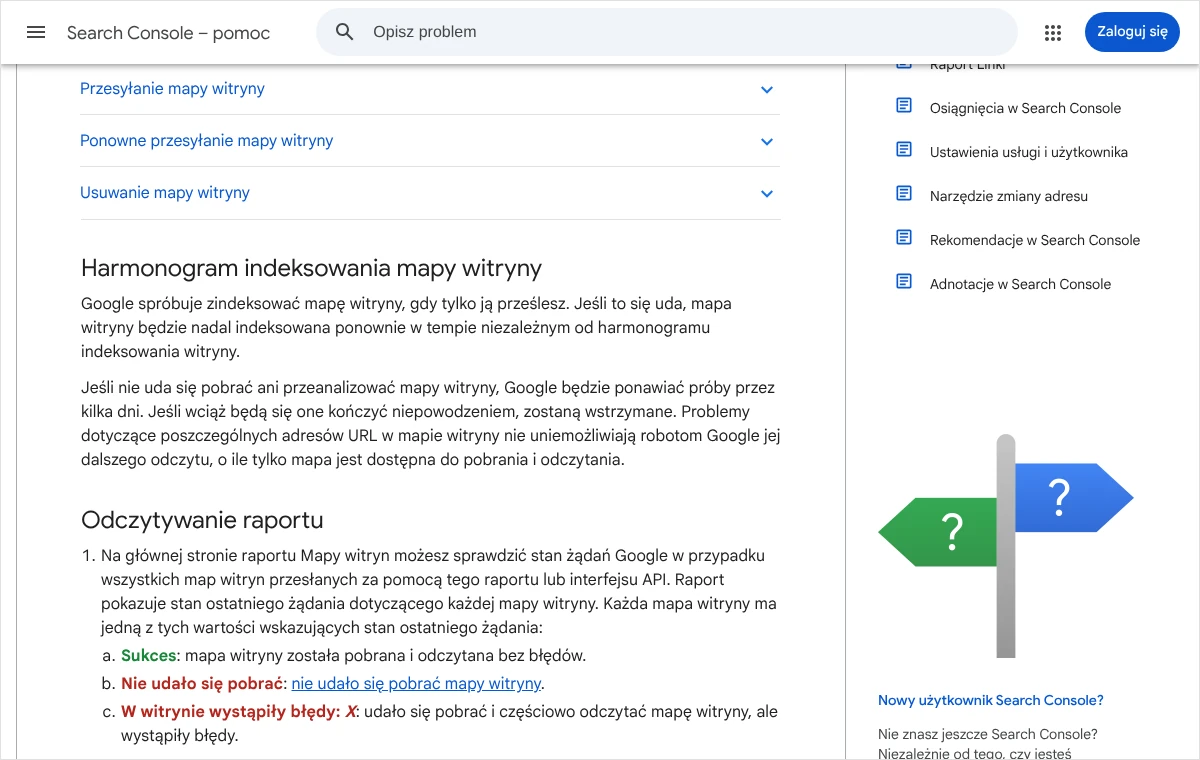1200x760 pixels.
Task: Click the search magnifier icon
Action: (x=345, y=32)
